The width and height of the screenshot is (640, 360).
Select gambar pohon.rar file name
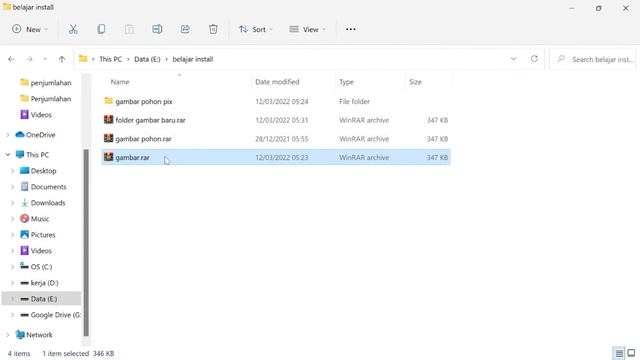click(143, 139)
